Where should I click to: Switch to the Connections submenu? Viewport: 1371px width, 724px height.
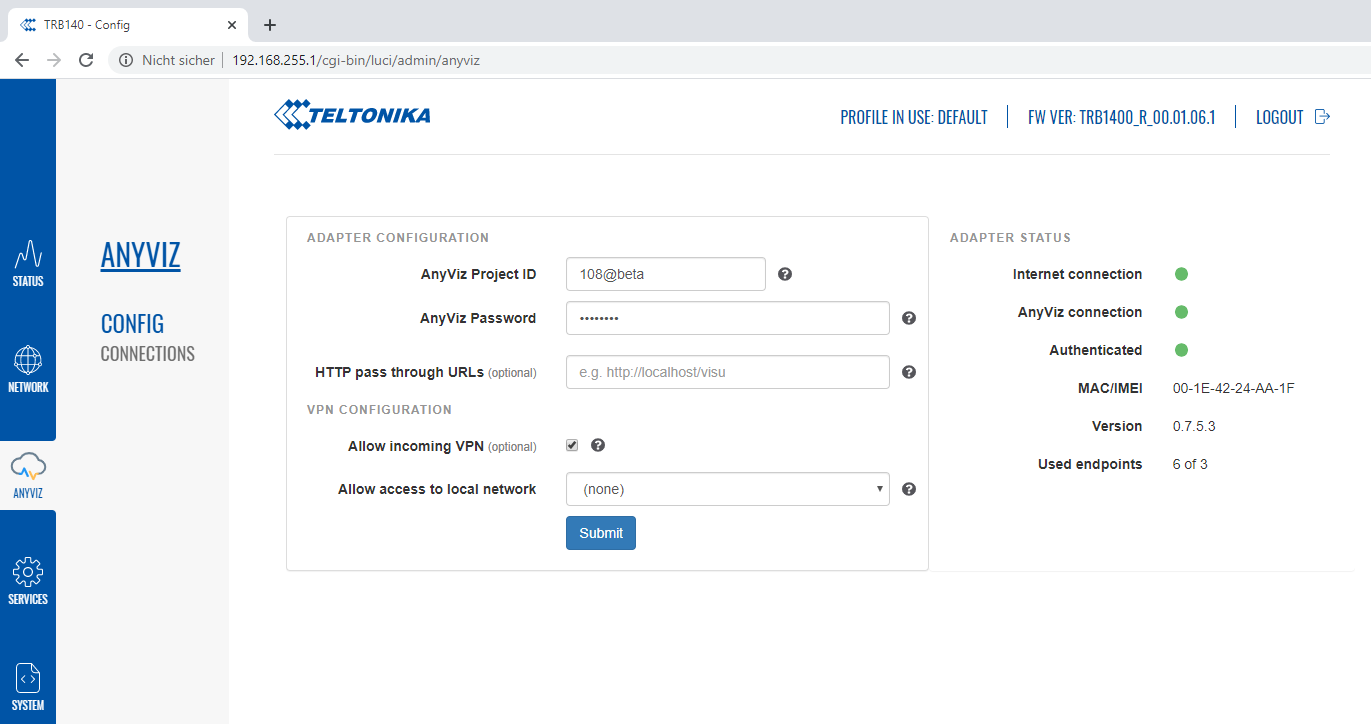(148, 354)
